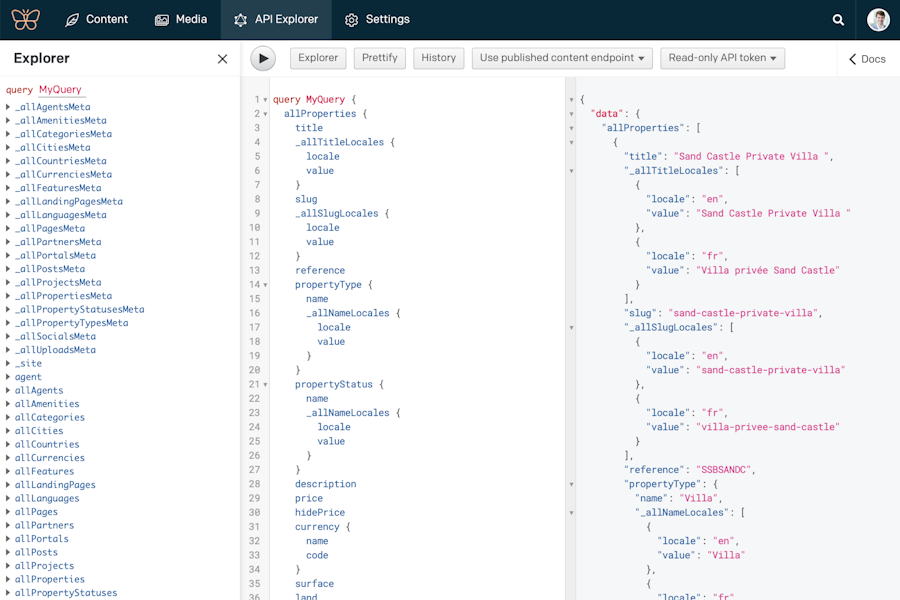This screenshot has width=900, height=600.
Task: Open the Content tab
Action: click(x=97, y=19)
